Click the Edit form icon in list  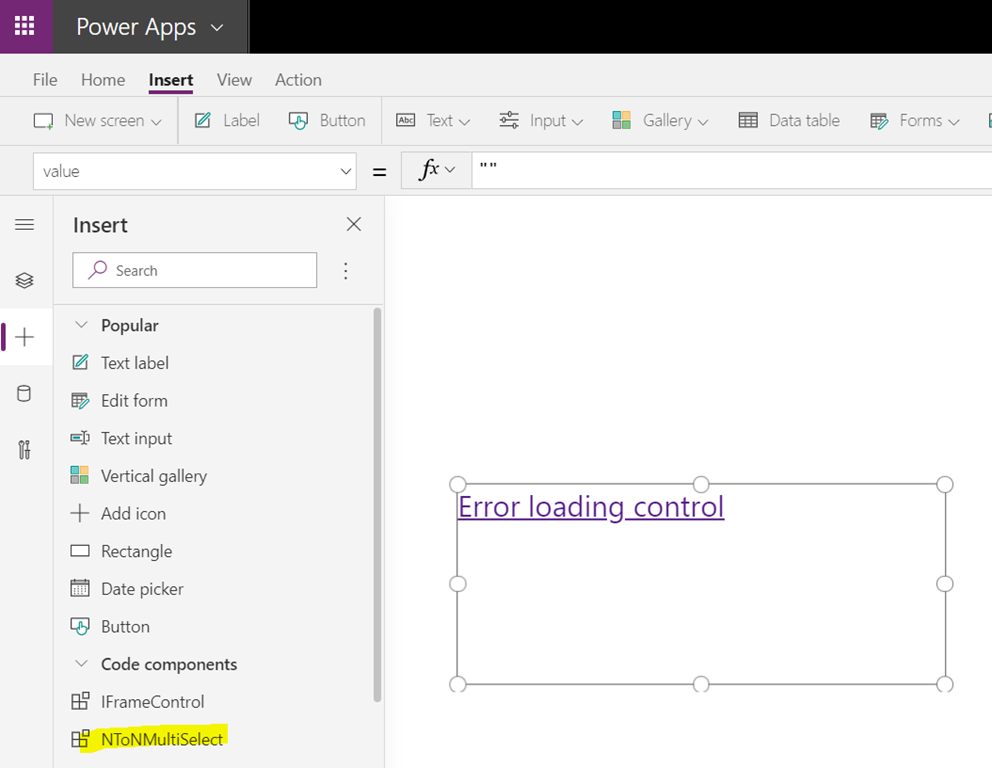[80, 400]
